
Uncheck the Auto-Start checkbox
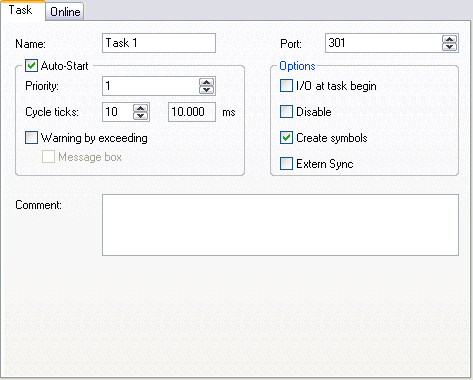[x=31, y=66]
